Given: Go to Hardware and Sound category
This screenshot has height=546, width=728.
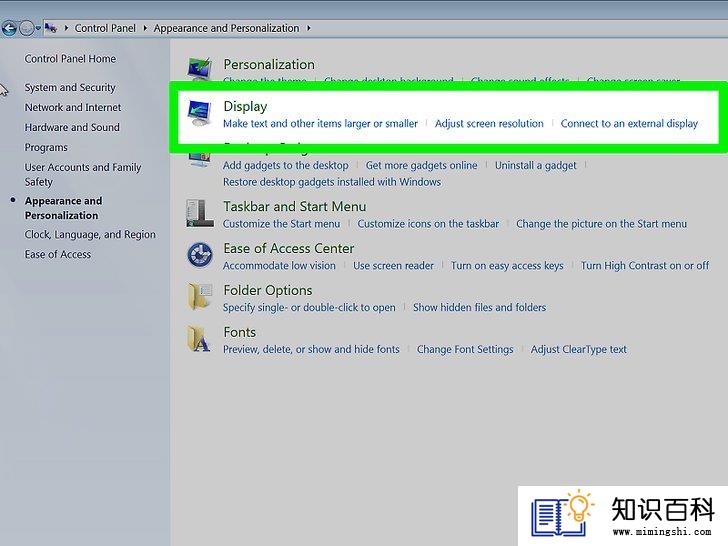Looking at the screenshot, I should click(x=72, y=128).
